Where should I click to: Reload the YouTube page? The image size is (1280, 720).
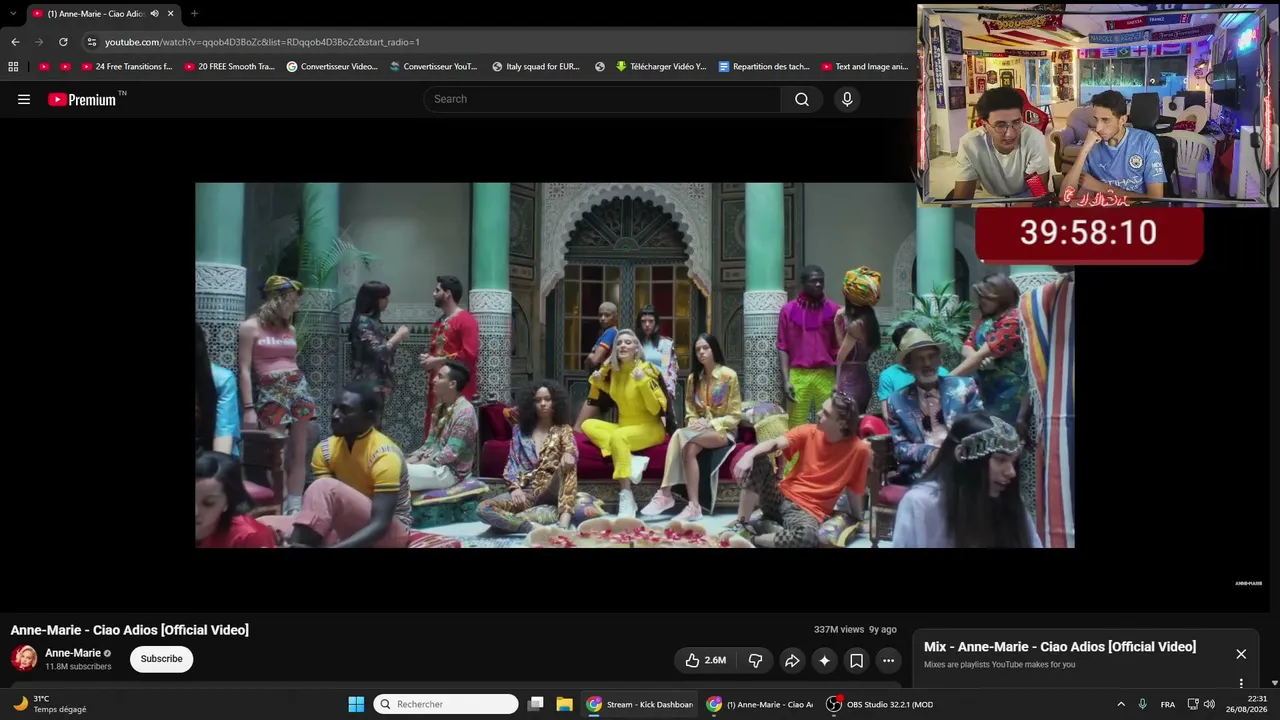(x=63, y=42)
